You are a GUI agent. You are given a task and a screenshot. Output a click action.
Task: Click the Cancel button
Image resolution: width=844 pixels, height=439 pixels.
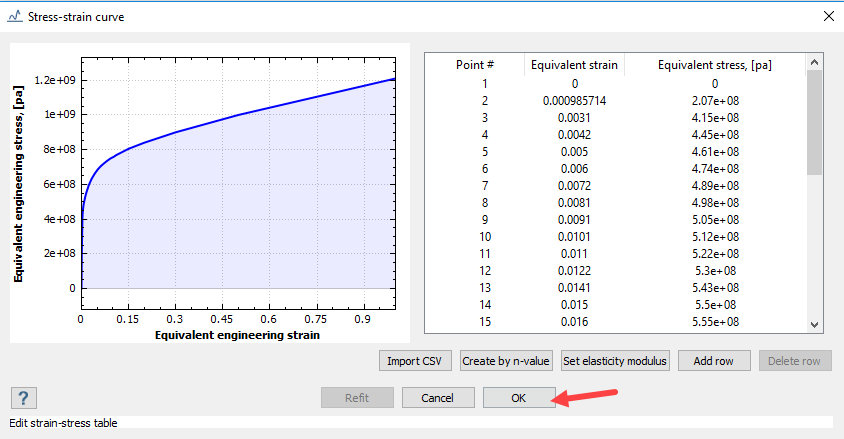(438, 398)
